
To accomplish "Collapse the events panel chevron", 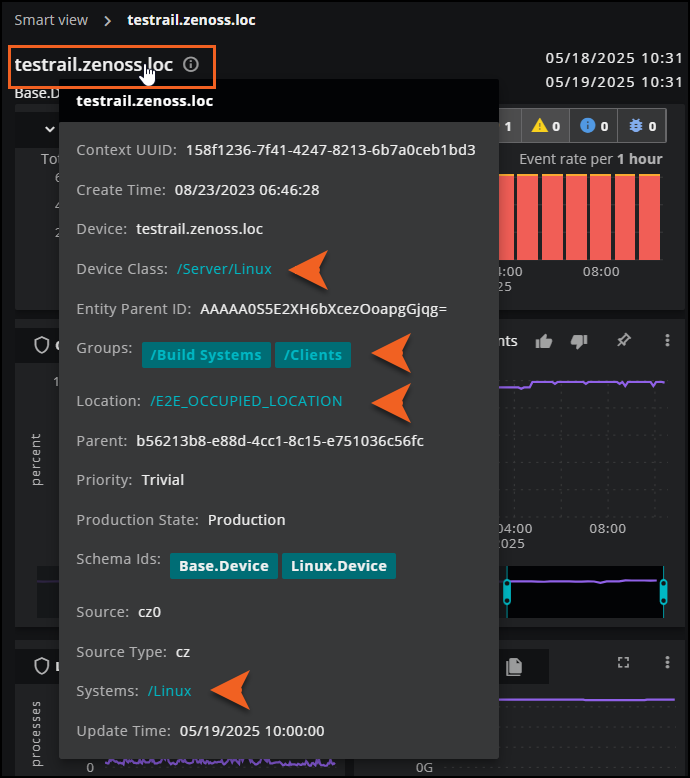I will click(50, 130).
